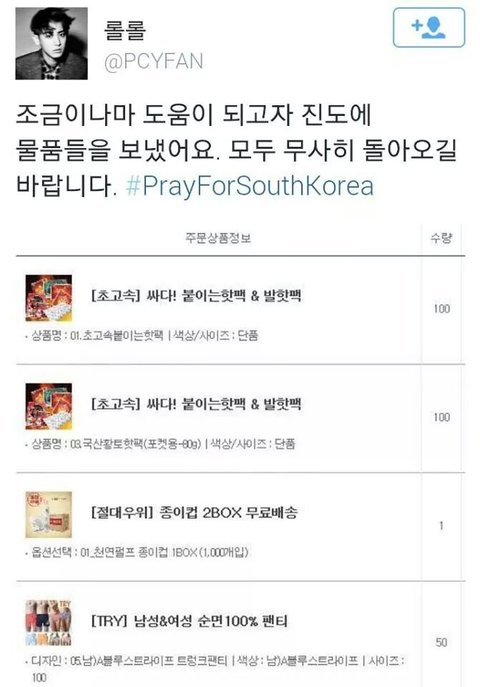Open the 남성&여성 순면100% 팬티 title
480x687 pixels.
(x=189, y=621)
